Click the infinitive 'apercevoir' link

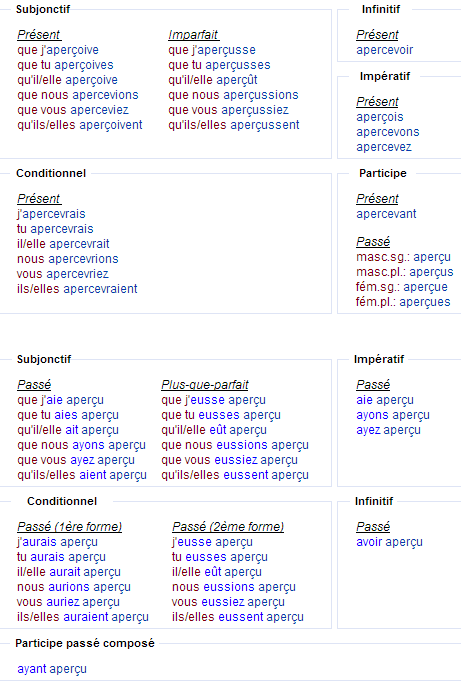coord(384,50)
